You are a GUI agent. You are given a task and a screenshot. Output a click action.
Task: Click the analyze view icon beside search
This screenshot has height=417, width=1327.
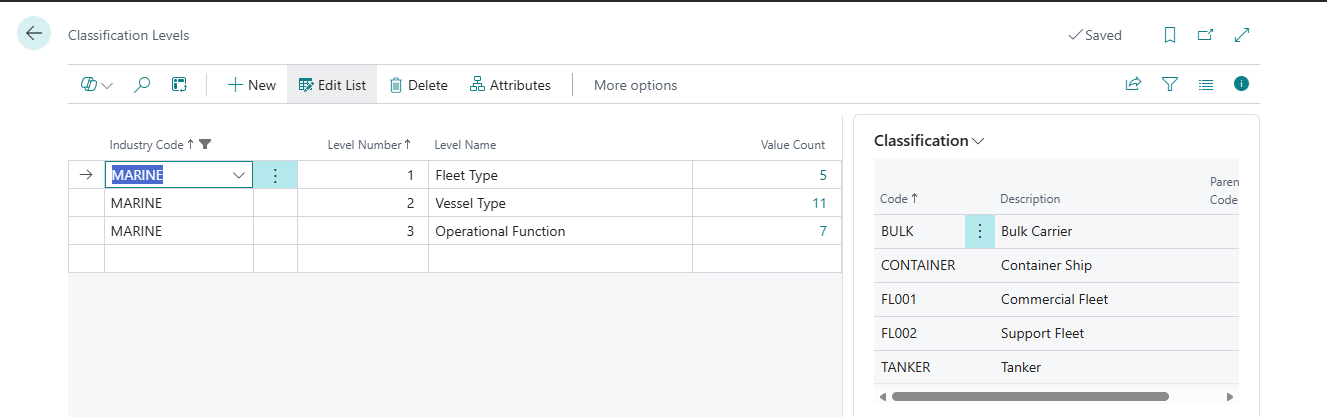[x=180, y=85]
